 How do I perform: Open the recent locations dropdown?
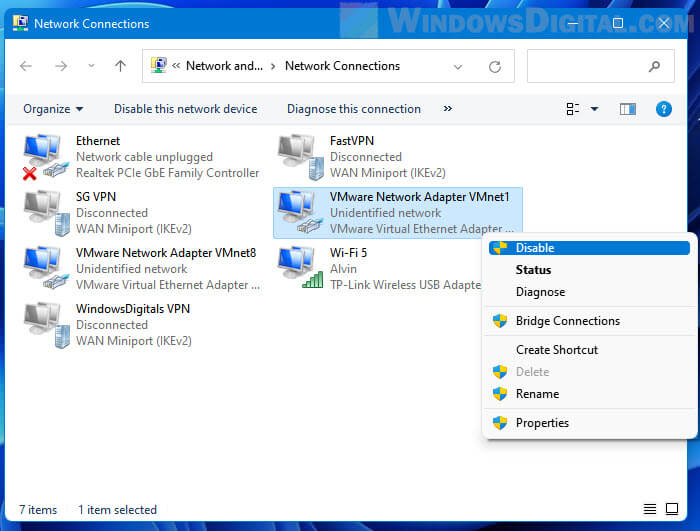tap(91, 66)
